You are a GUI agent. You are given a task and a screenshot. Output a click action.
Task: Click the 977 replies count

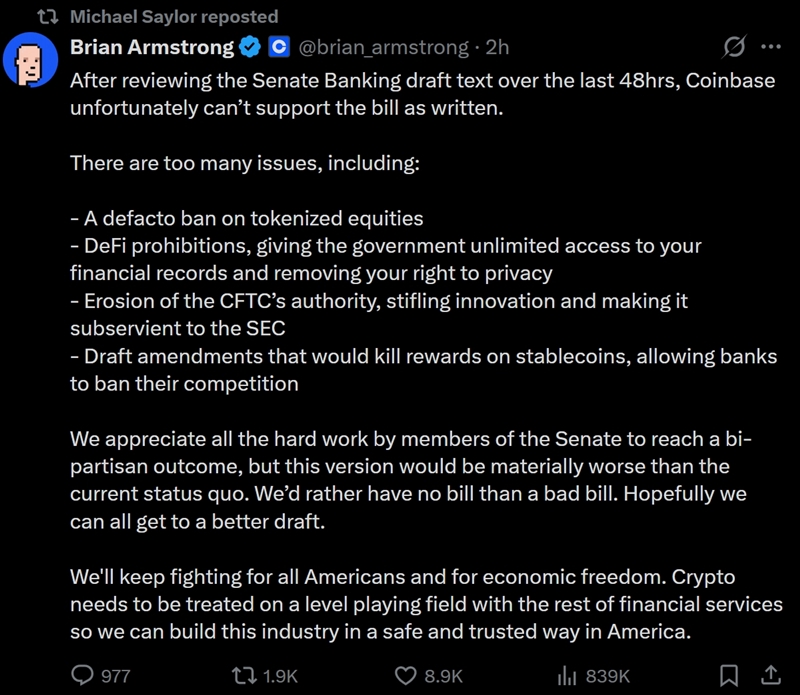116,676
